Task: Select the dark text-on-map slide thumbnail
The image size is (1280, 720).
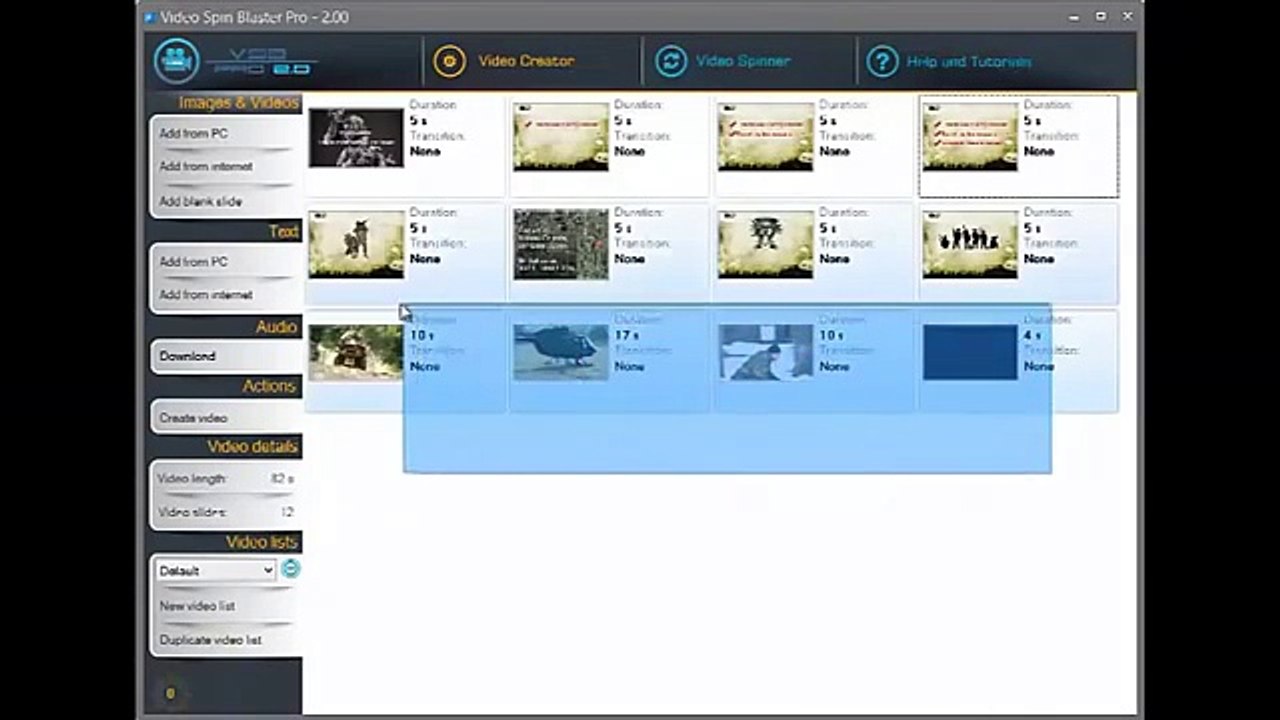Action: pyautogui.click(x=561, y=245)
